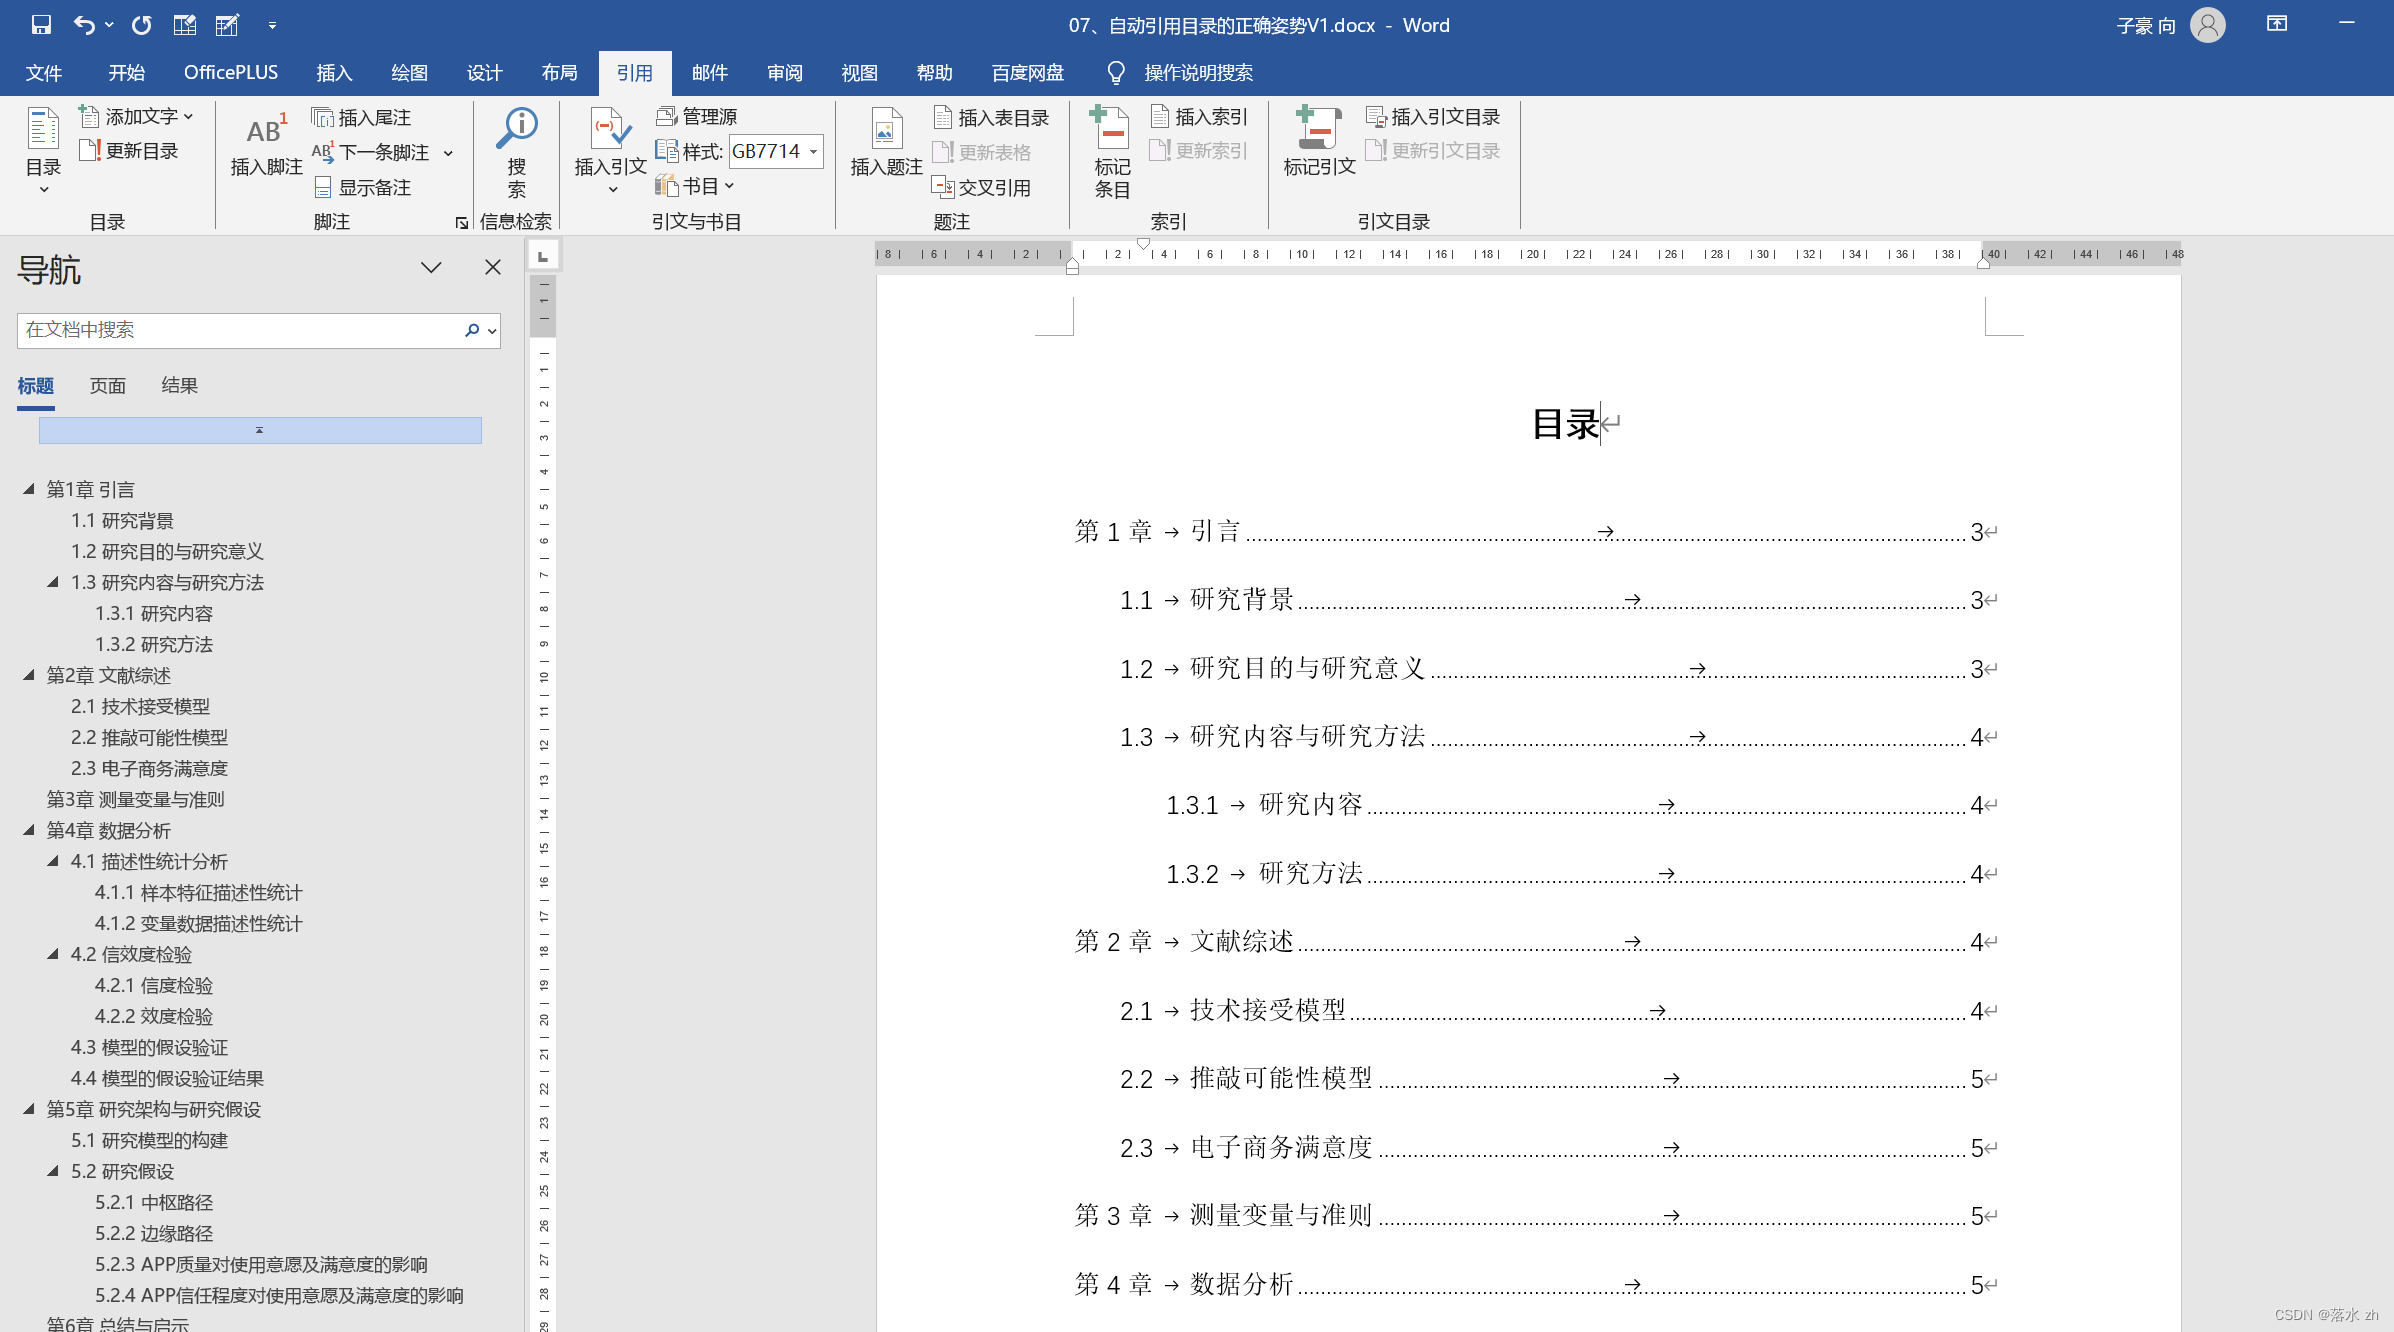Click Insert Citation (插入引文)
Image resolution: width=2394 pixels, height=1332 pixels.
[611, 150]
